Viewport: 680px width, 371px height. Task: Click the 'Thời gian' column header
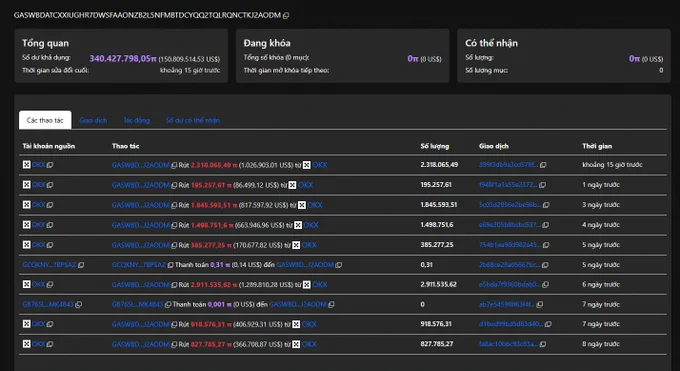click(597, 146)
